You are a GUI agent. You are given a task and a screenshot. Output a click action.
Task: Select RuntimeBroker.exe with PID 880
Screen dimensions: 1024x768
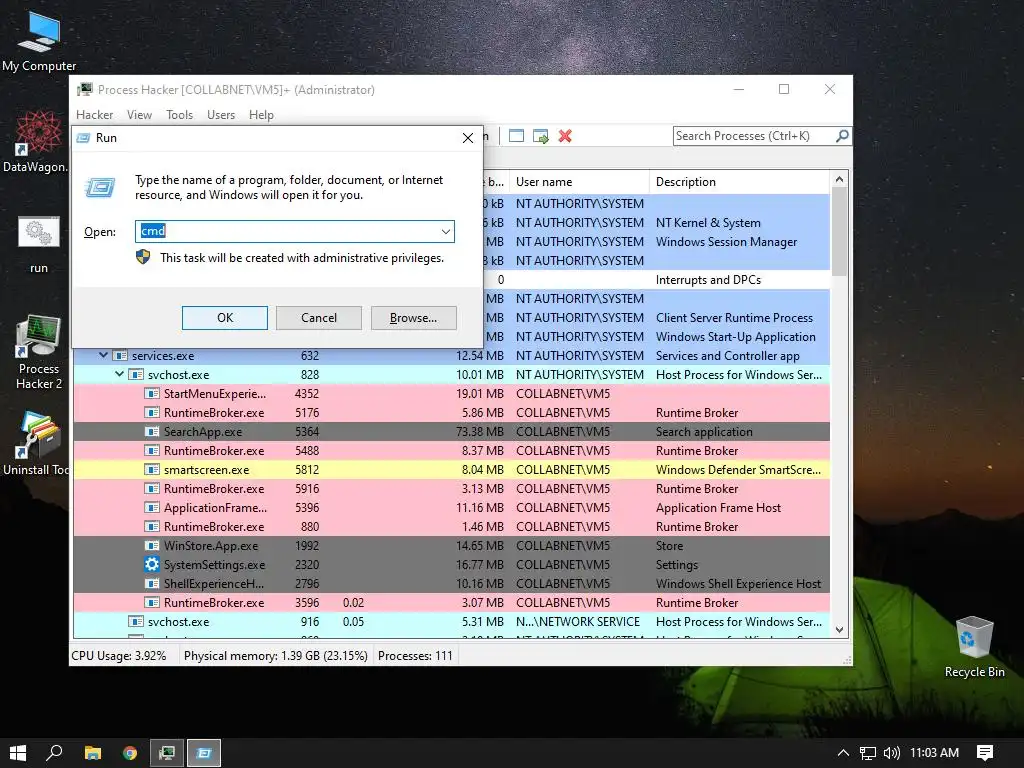click(451, 526)
